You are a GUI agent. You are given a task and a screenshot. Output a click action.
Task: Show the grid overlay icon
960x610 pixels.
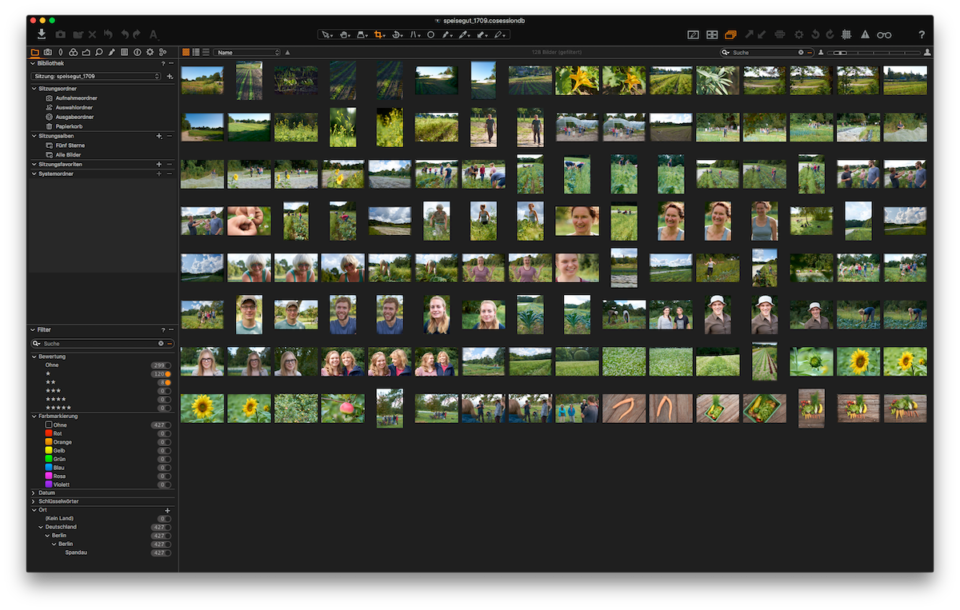coord(847,35)
